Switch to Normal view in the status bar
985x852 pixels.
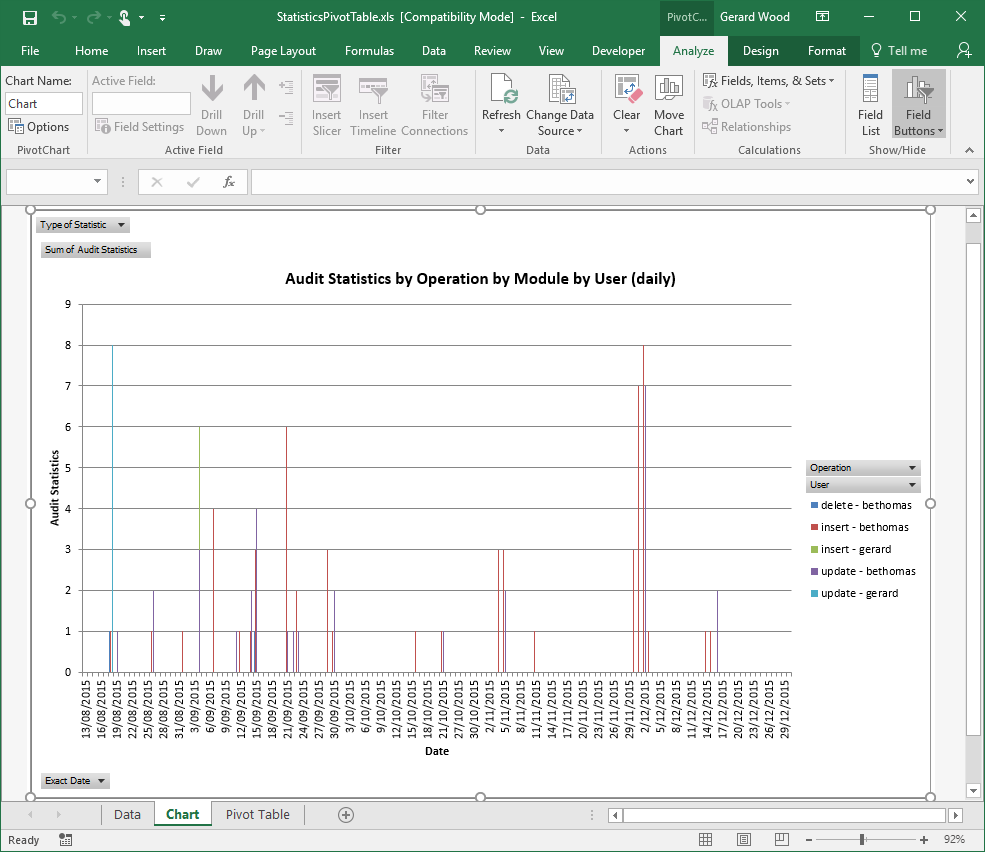706,840
